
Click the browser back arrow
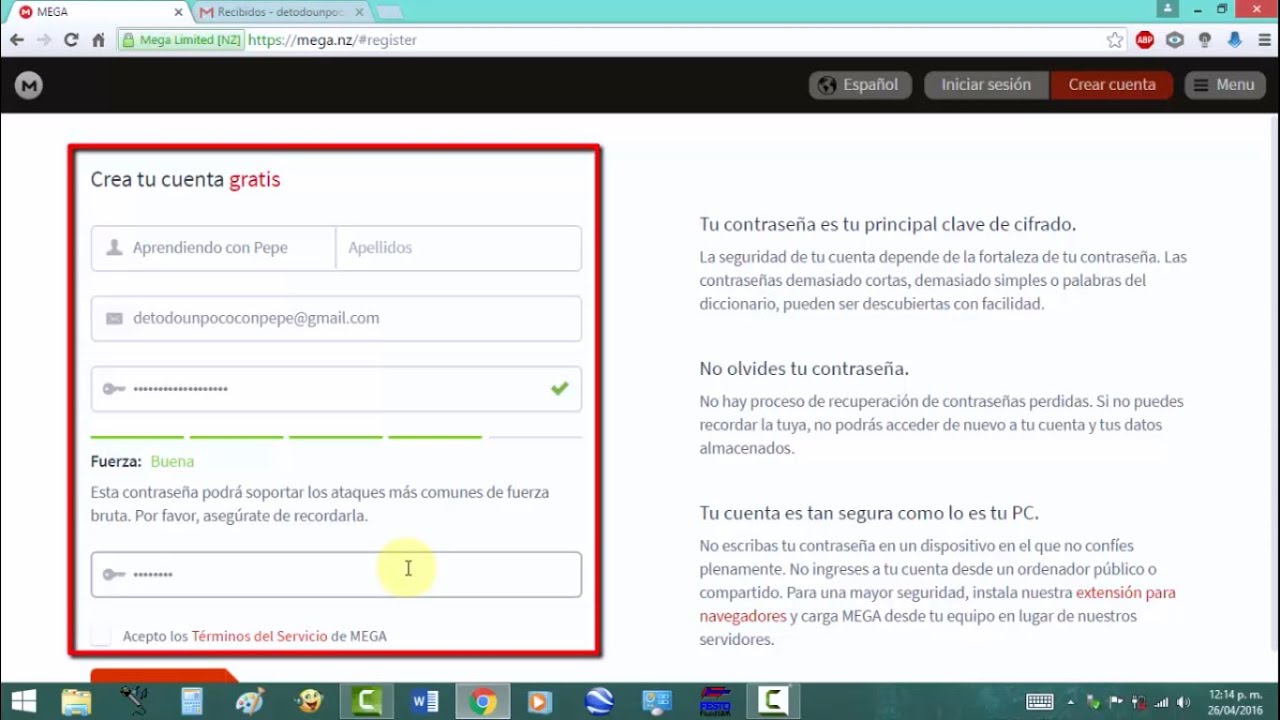pos(17,40)
